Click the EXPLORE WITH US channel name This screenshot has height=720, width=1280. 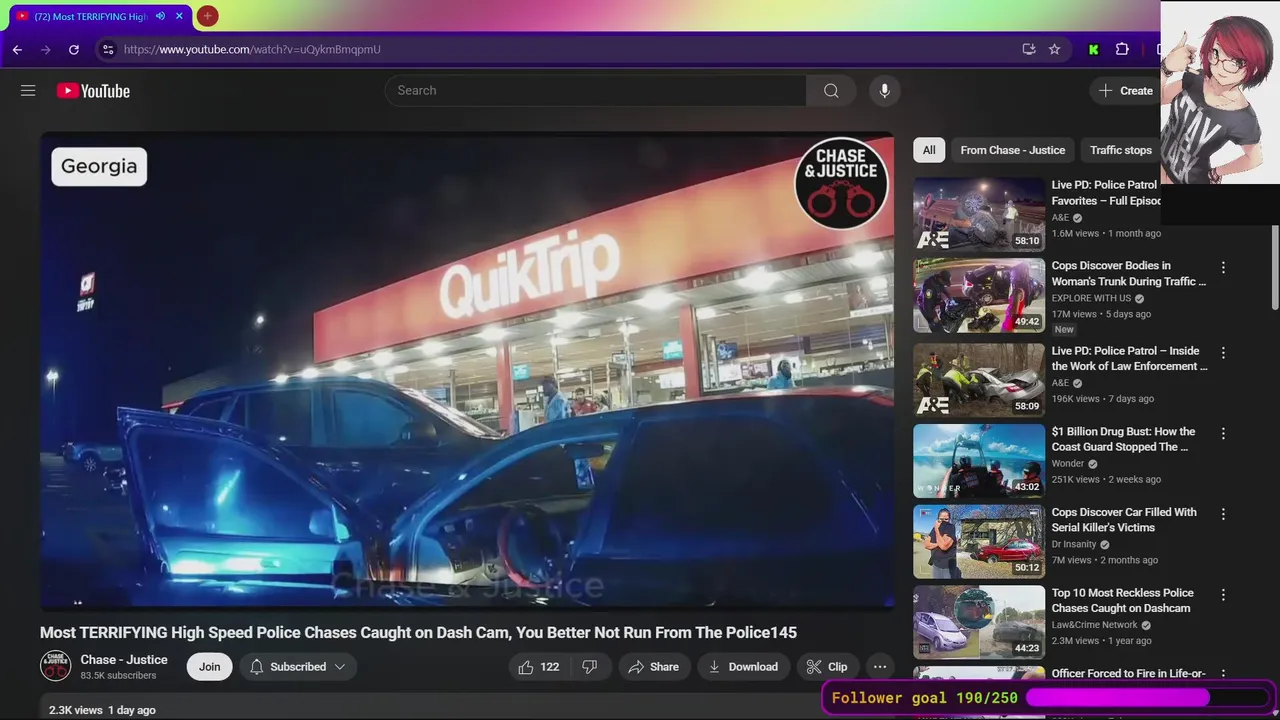tap(1093, 298)
